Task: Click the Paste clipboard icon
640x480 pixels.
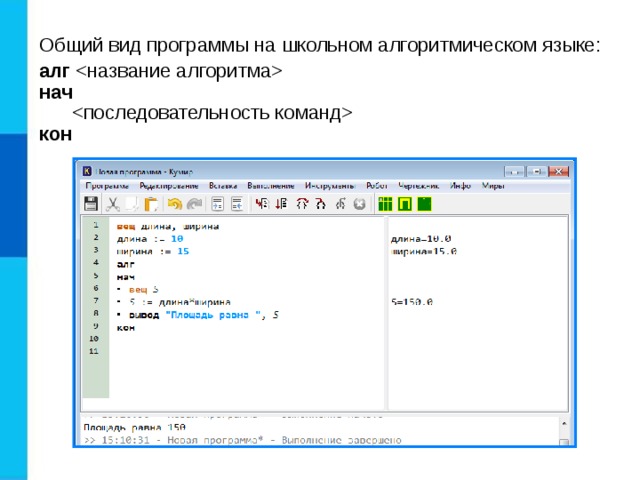Action: click(151, 204)
